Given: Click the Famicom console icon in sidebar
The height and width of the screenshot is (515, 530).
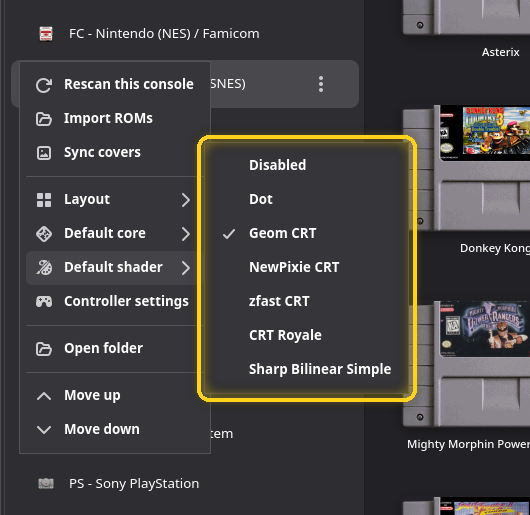Looking at the screenshot, I should tap(46, 34).
